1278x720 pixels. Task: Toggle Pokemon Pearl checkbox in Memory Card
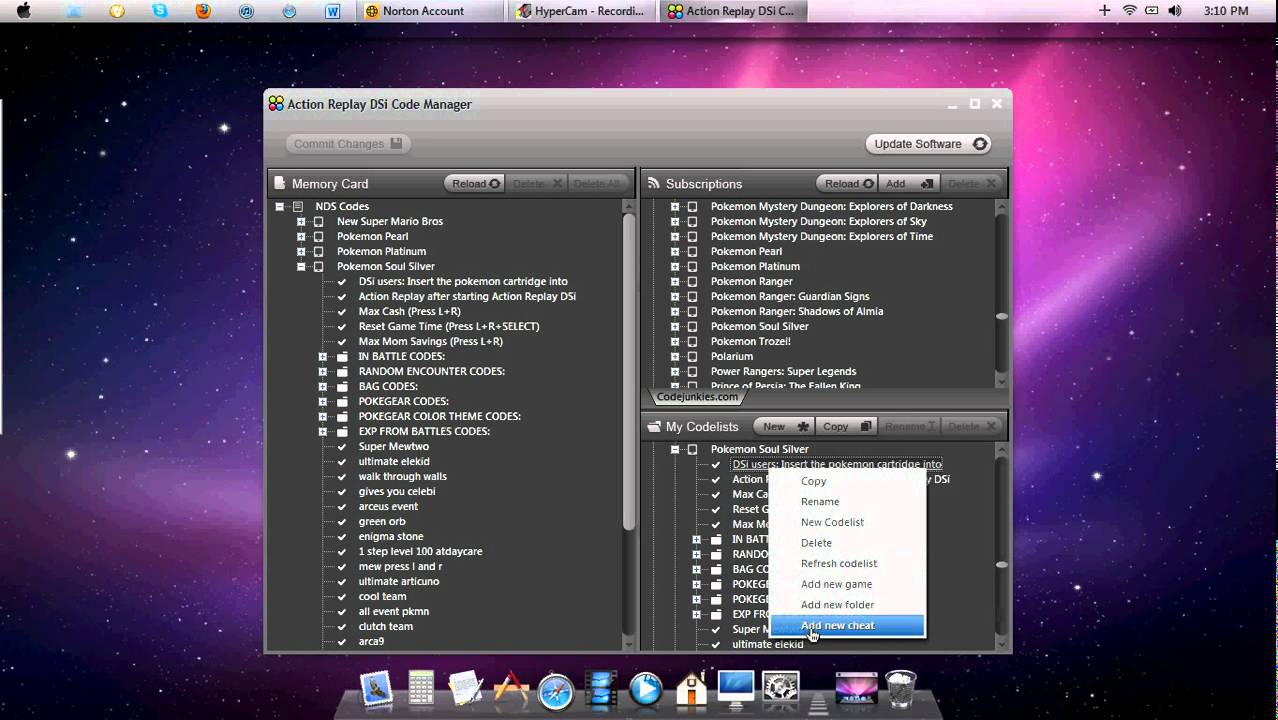click(319, 237)
